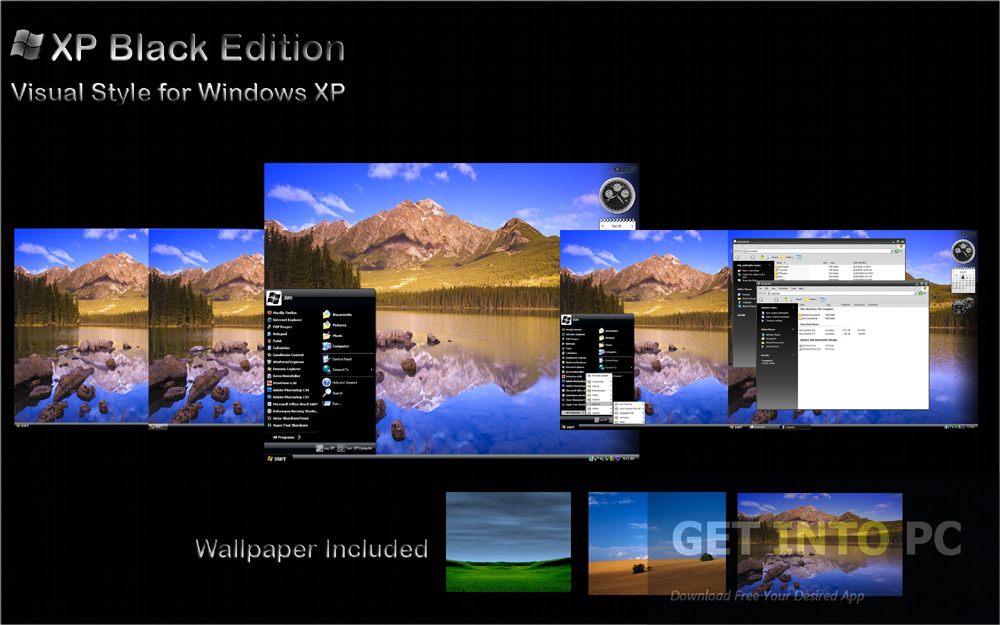Open Sandboxie Control in center Start menu
Viewport: 1000px width, 625px height.
click(x=286, y=355)
